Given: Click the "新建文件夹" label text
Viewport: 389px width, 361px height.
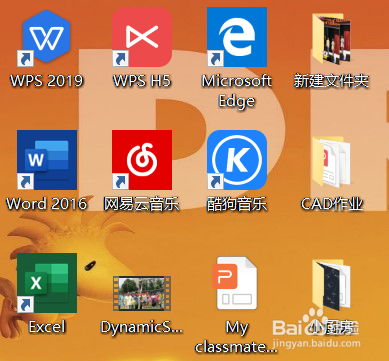Looking at the screenshot, I should point(331,81).
